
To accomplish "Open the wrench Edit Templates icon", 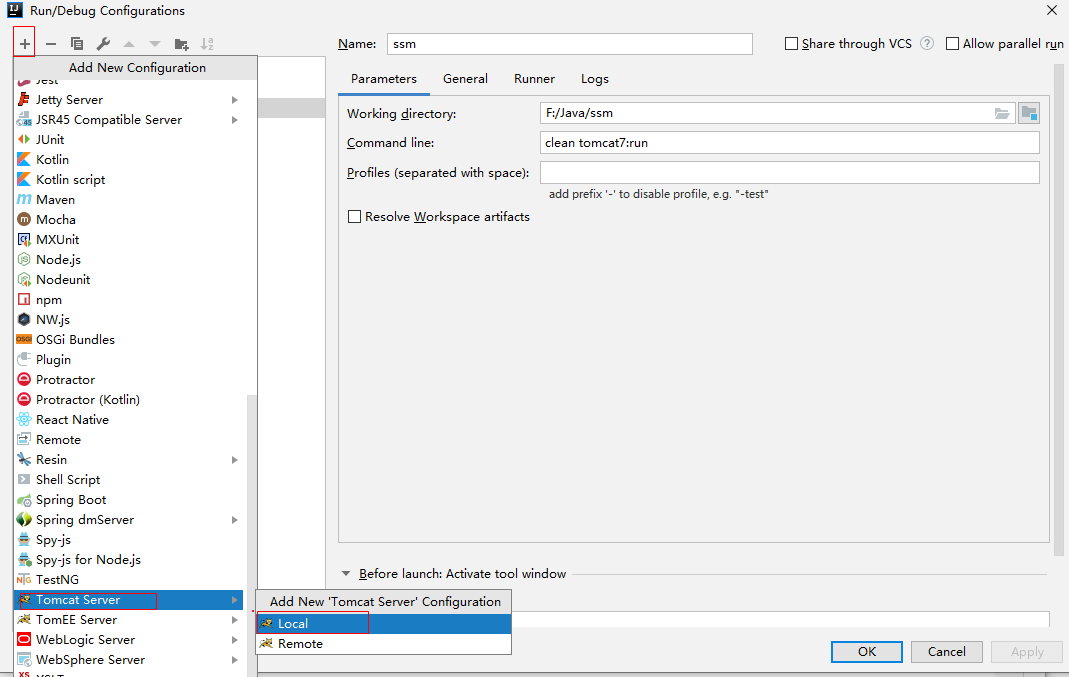I will [x=103, y=44].
